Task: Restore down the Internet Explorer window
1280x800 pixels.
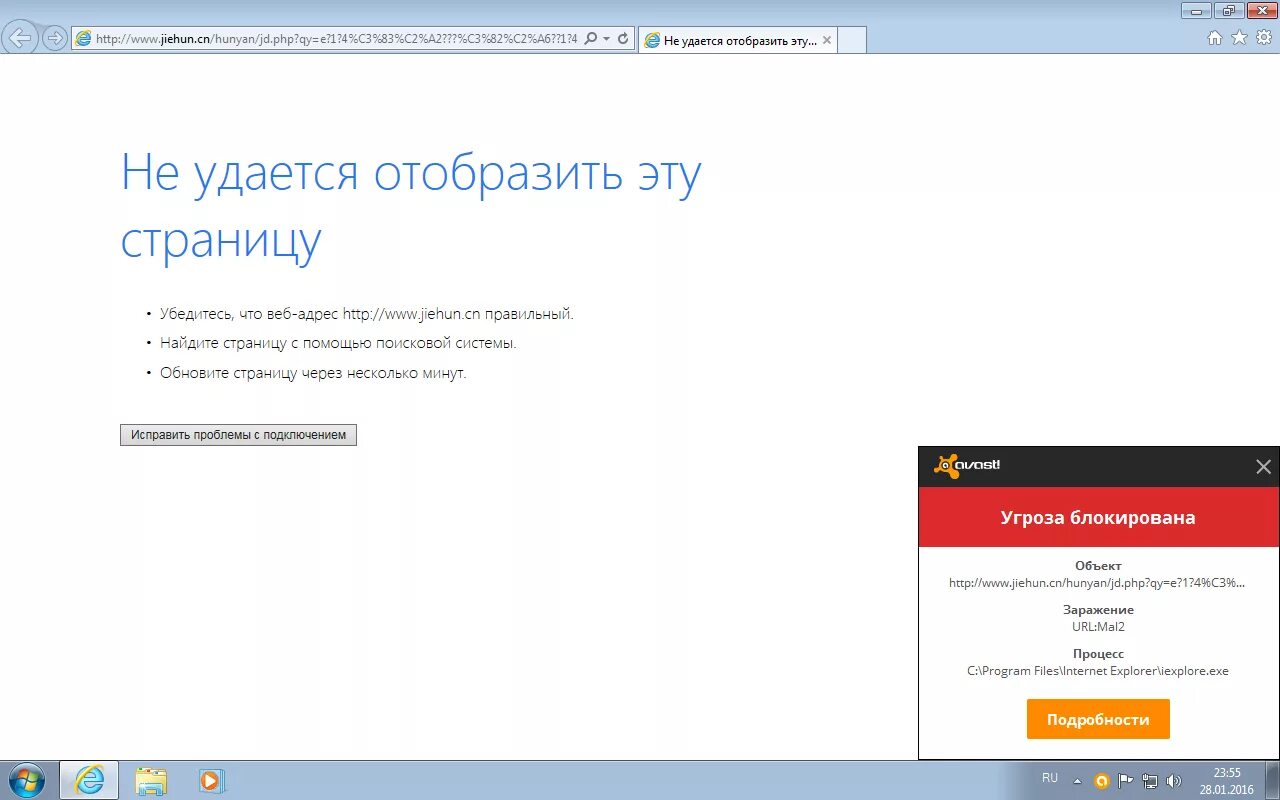Action: coord(1229,10)
